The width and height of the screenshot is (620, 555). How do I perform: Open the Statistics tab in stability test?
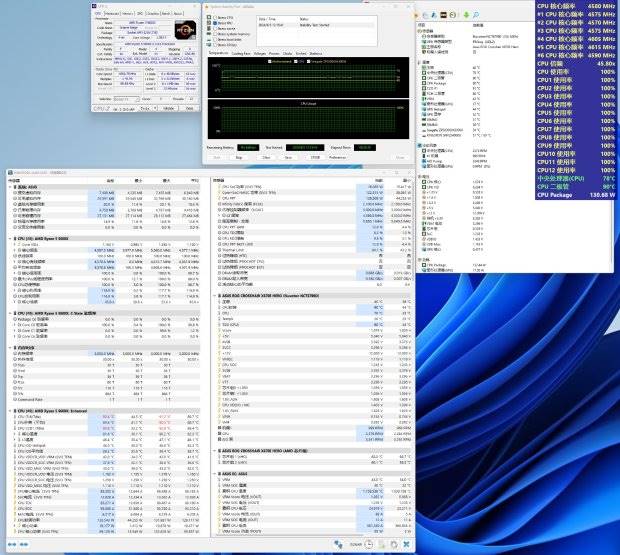point(316,53)
